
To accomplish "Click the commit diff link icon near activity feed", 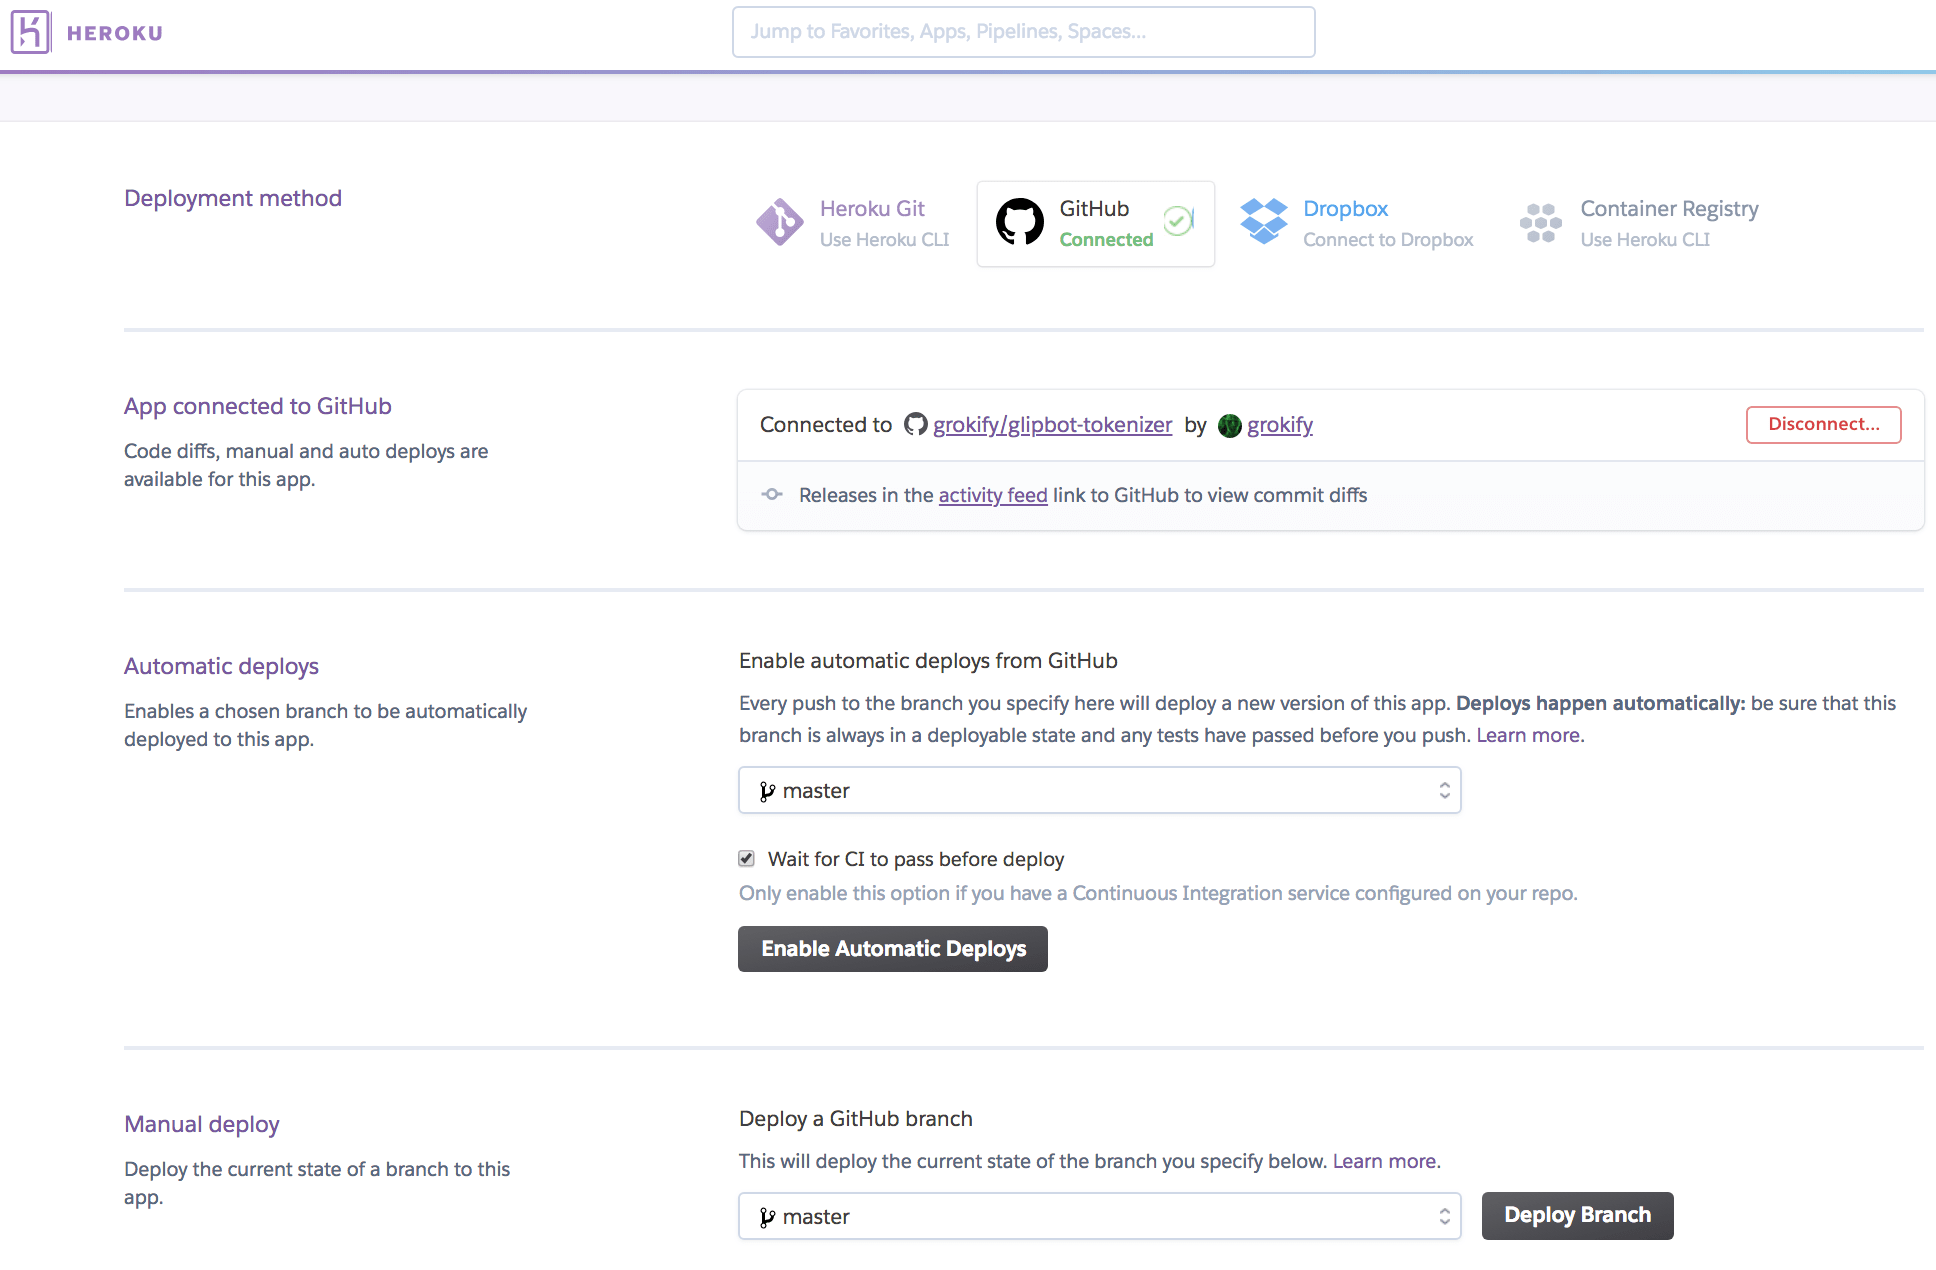I will [x=772, y=494].
